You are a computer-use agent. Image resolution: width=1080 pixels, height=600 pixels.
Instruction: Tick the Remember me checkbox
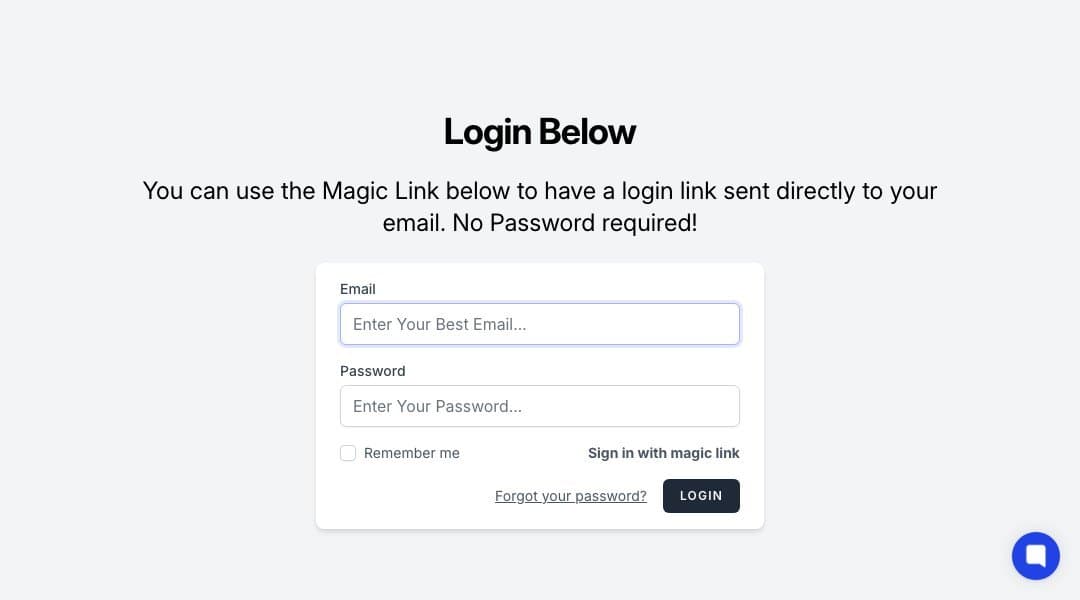click(348, 453)
